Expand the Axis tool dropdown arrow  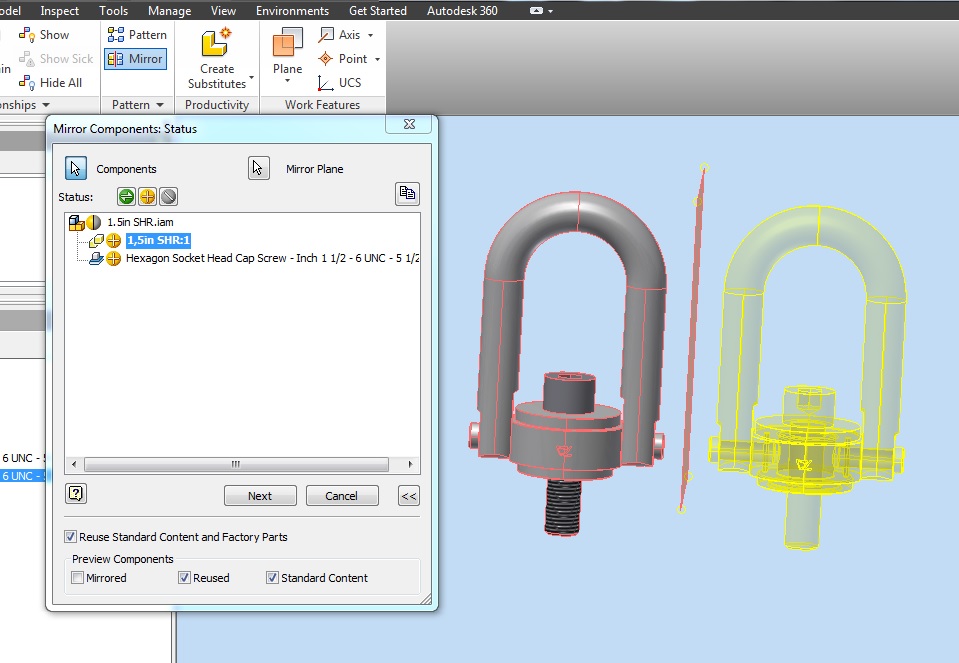[369, 34]
